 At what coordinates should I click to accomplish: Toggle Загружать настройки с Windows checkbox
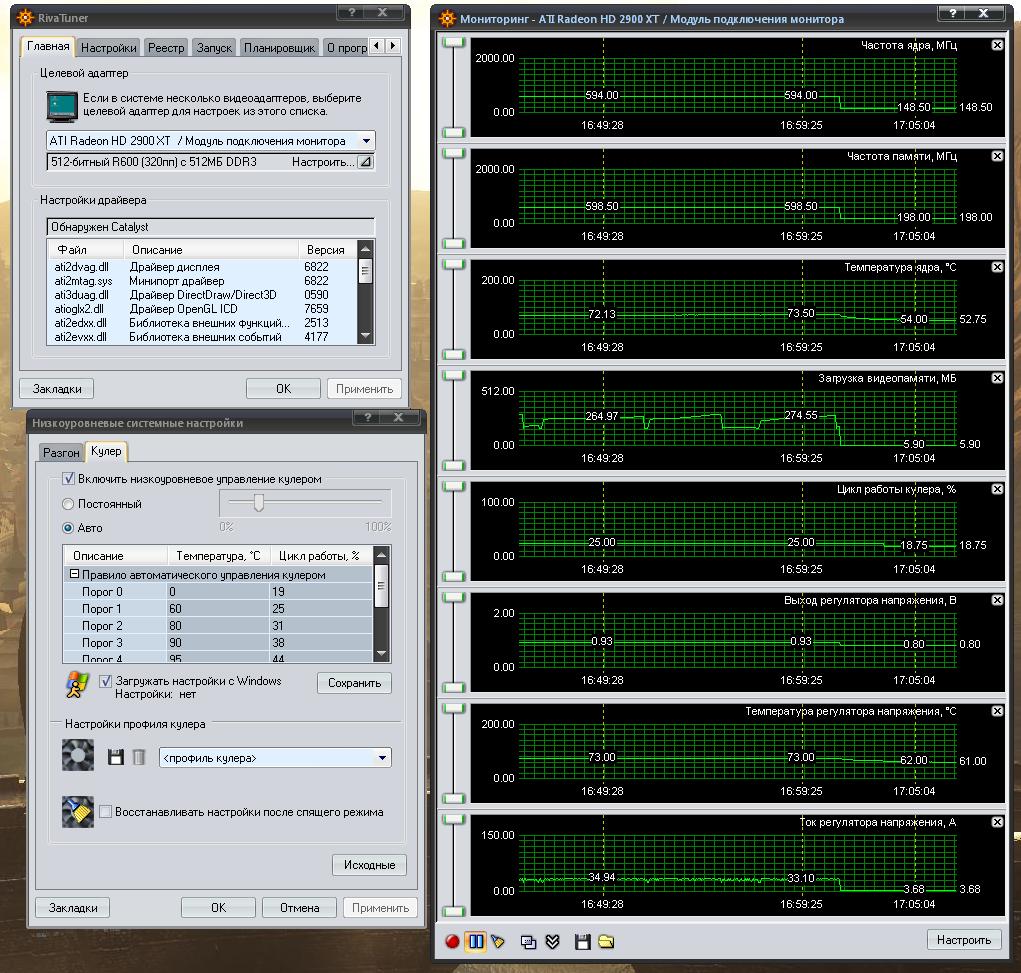click(105, 681)
